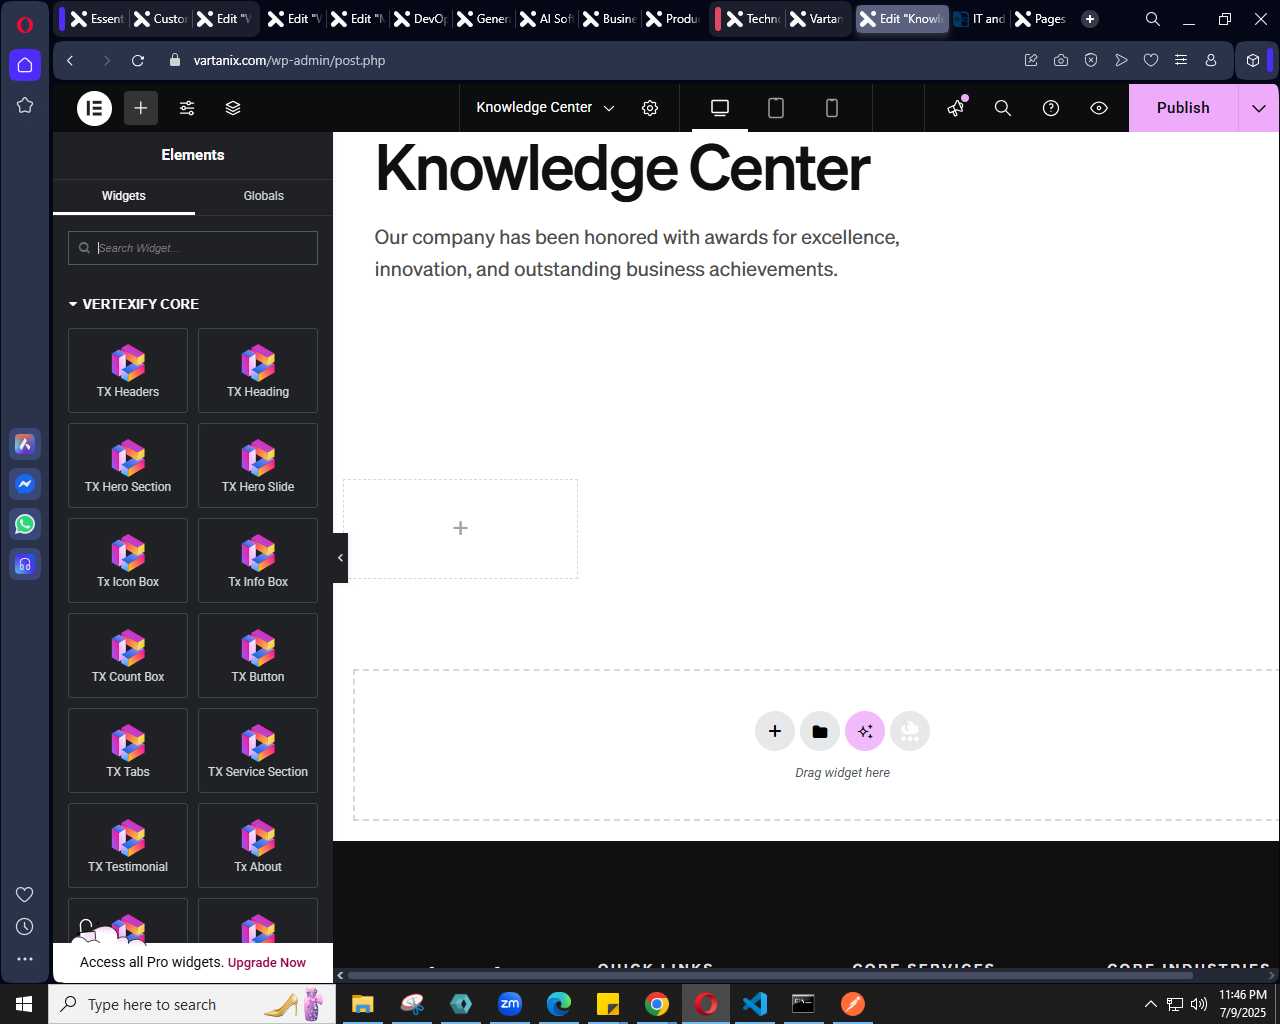Image resolution: width=1280 pixels, height=1024 pixels.
Task: Open the Knowledge Center document dropdown
Action: [x=545, y=108]
